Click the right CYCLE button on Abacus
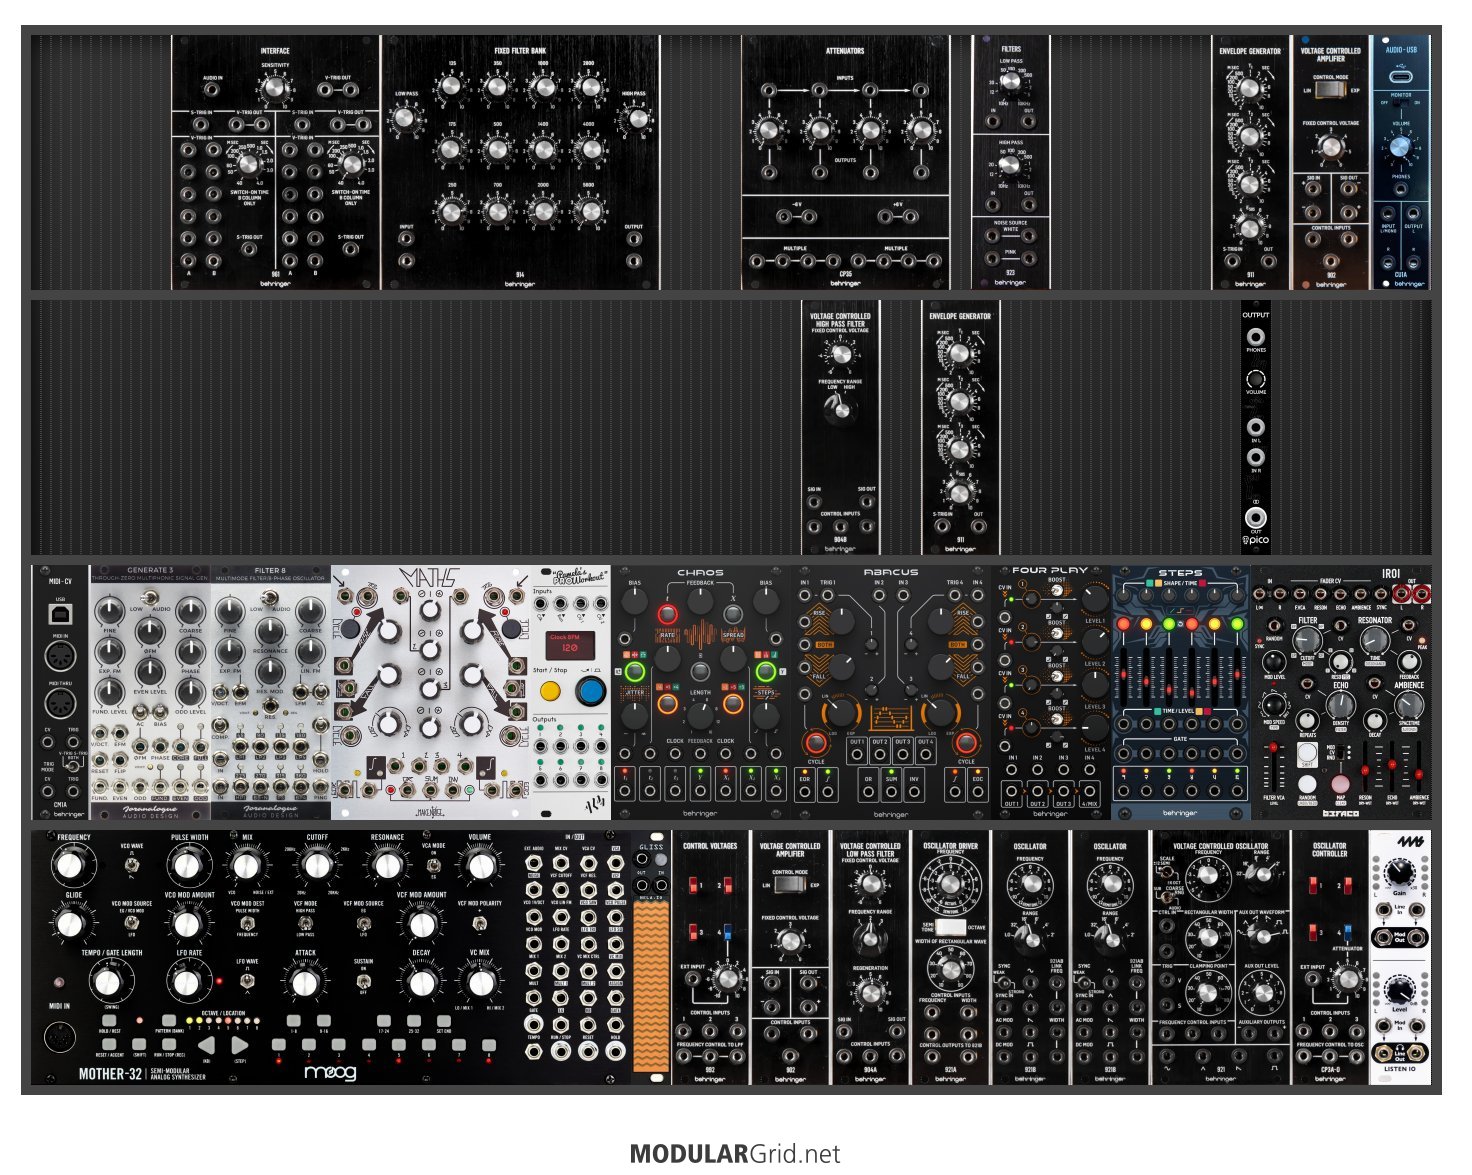1472x1175 pixels. pos(965,742)
